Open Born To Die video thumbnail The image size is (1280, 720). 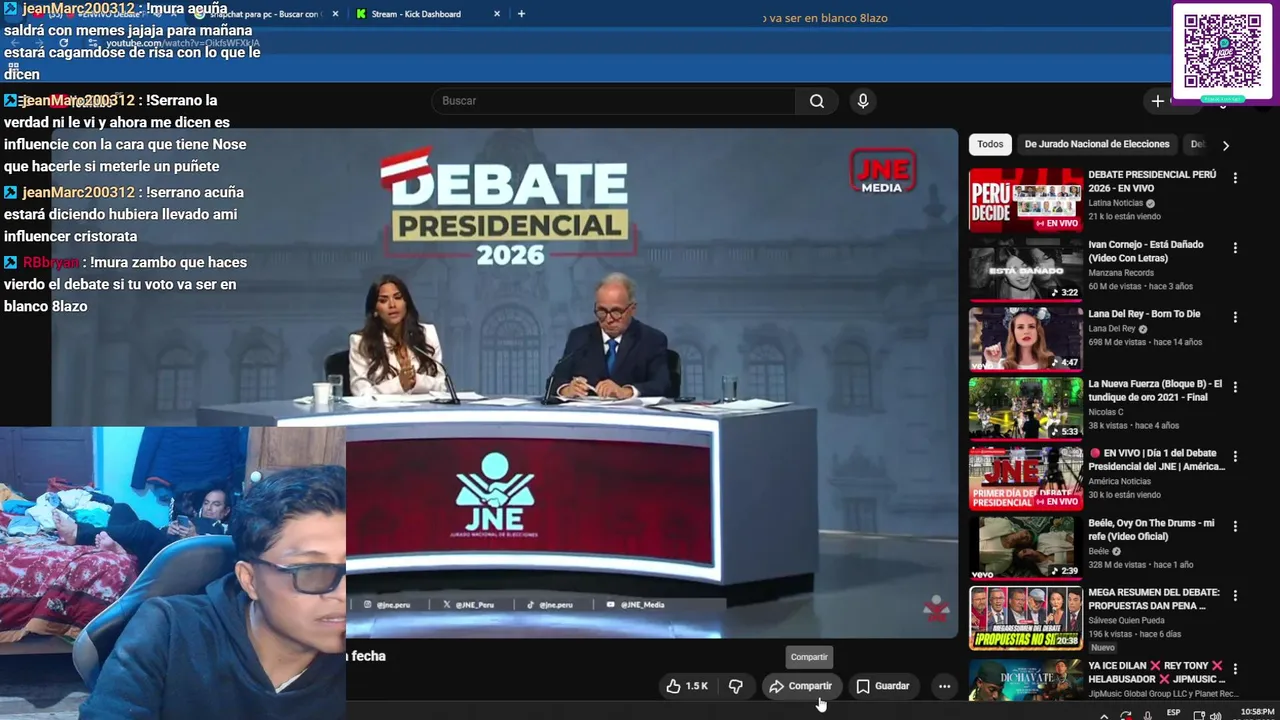[1026, 339]
